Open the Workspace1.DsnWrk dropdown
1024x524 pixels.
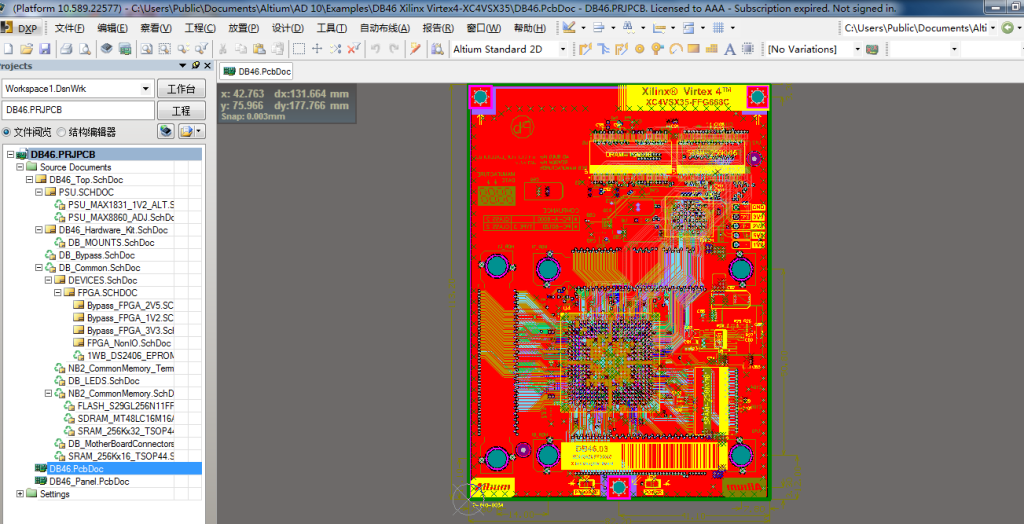pos(145,88)
